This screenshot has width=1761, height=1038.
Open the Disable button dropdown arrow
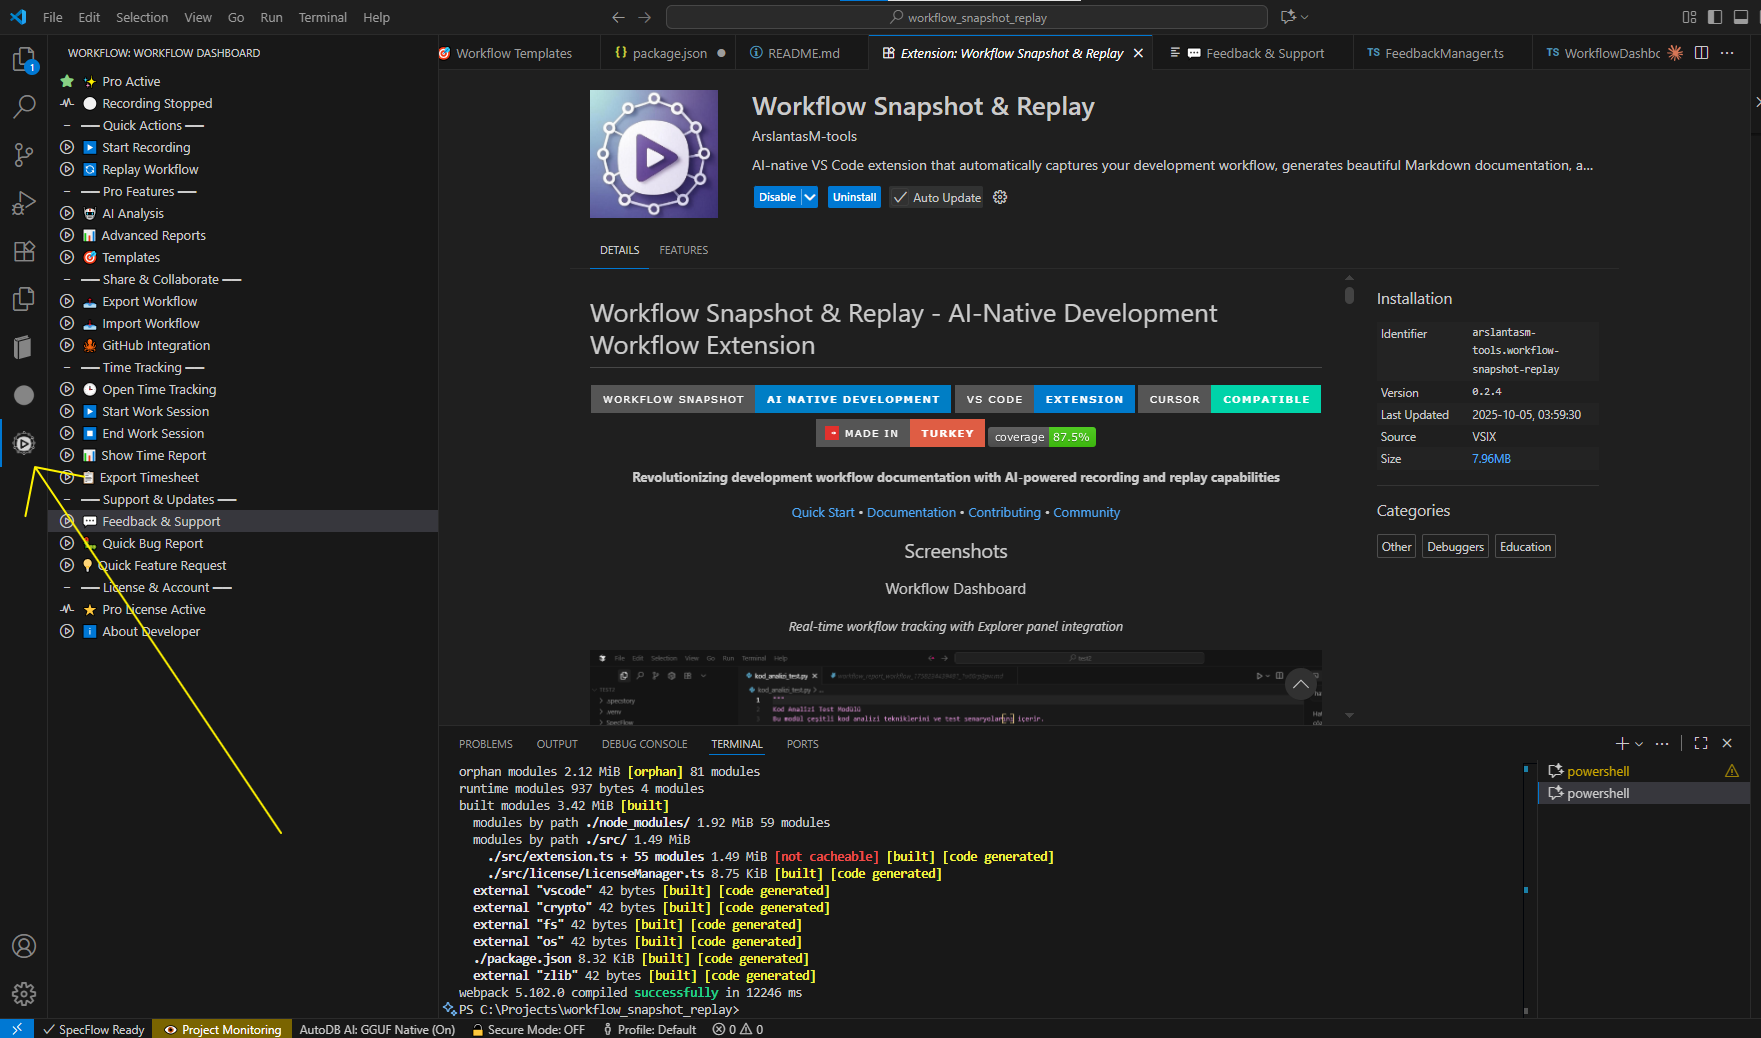pos(810,197)
